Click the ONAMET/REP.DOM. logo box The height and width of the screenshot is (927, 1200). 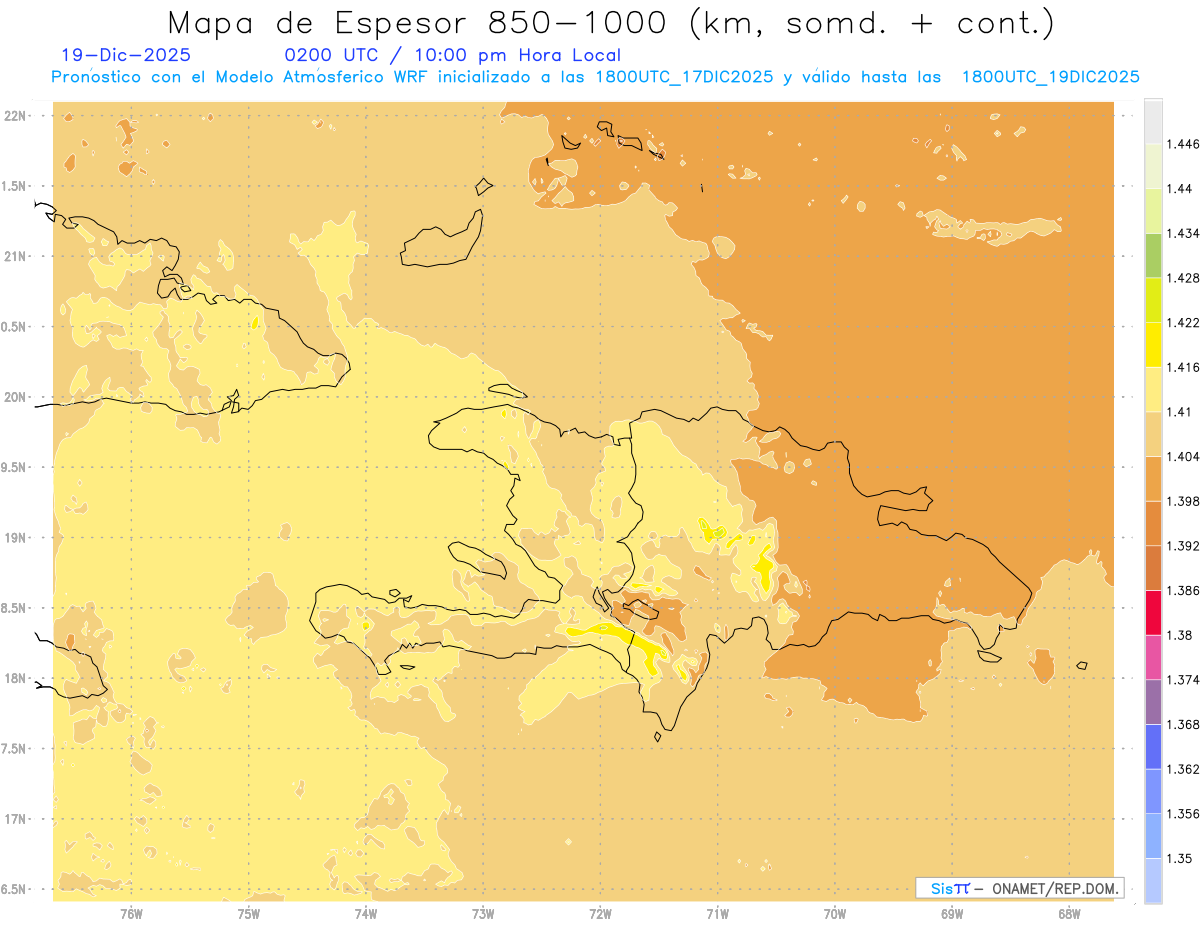click(1020, 888)
